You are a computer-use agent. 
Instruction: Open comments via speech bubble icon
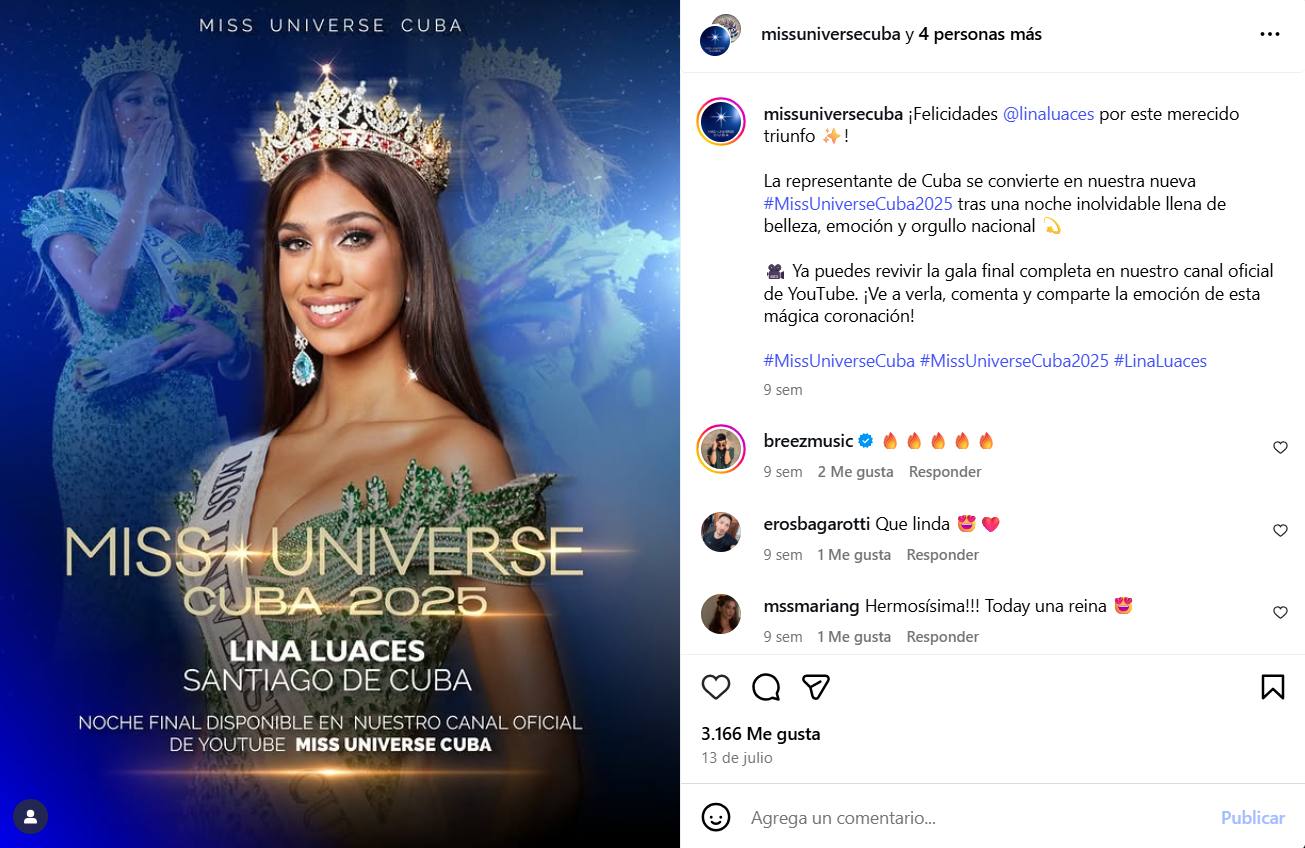tap(766, 687)
